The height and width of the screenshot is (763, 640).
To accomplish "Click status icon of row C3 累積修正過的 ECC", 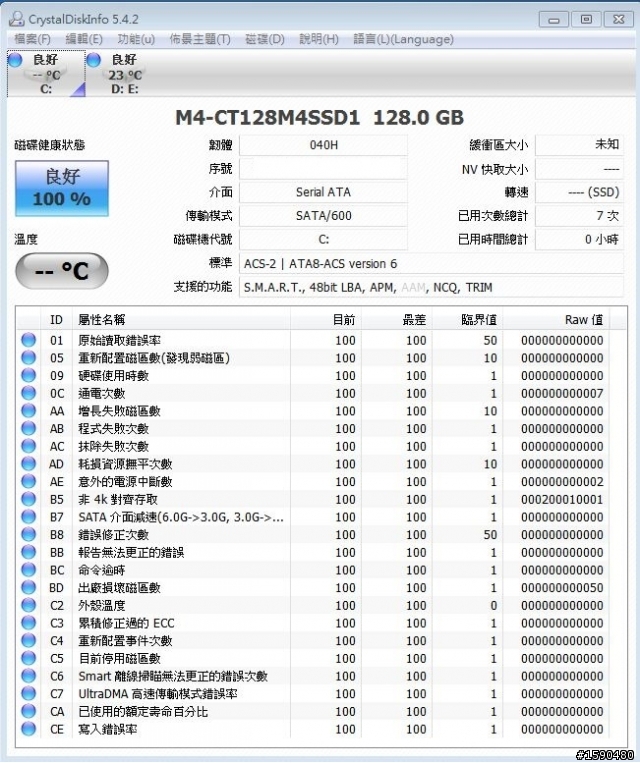I will click(x=29, y=623).
